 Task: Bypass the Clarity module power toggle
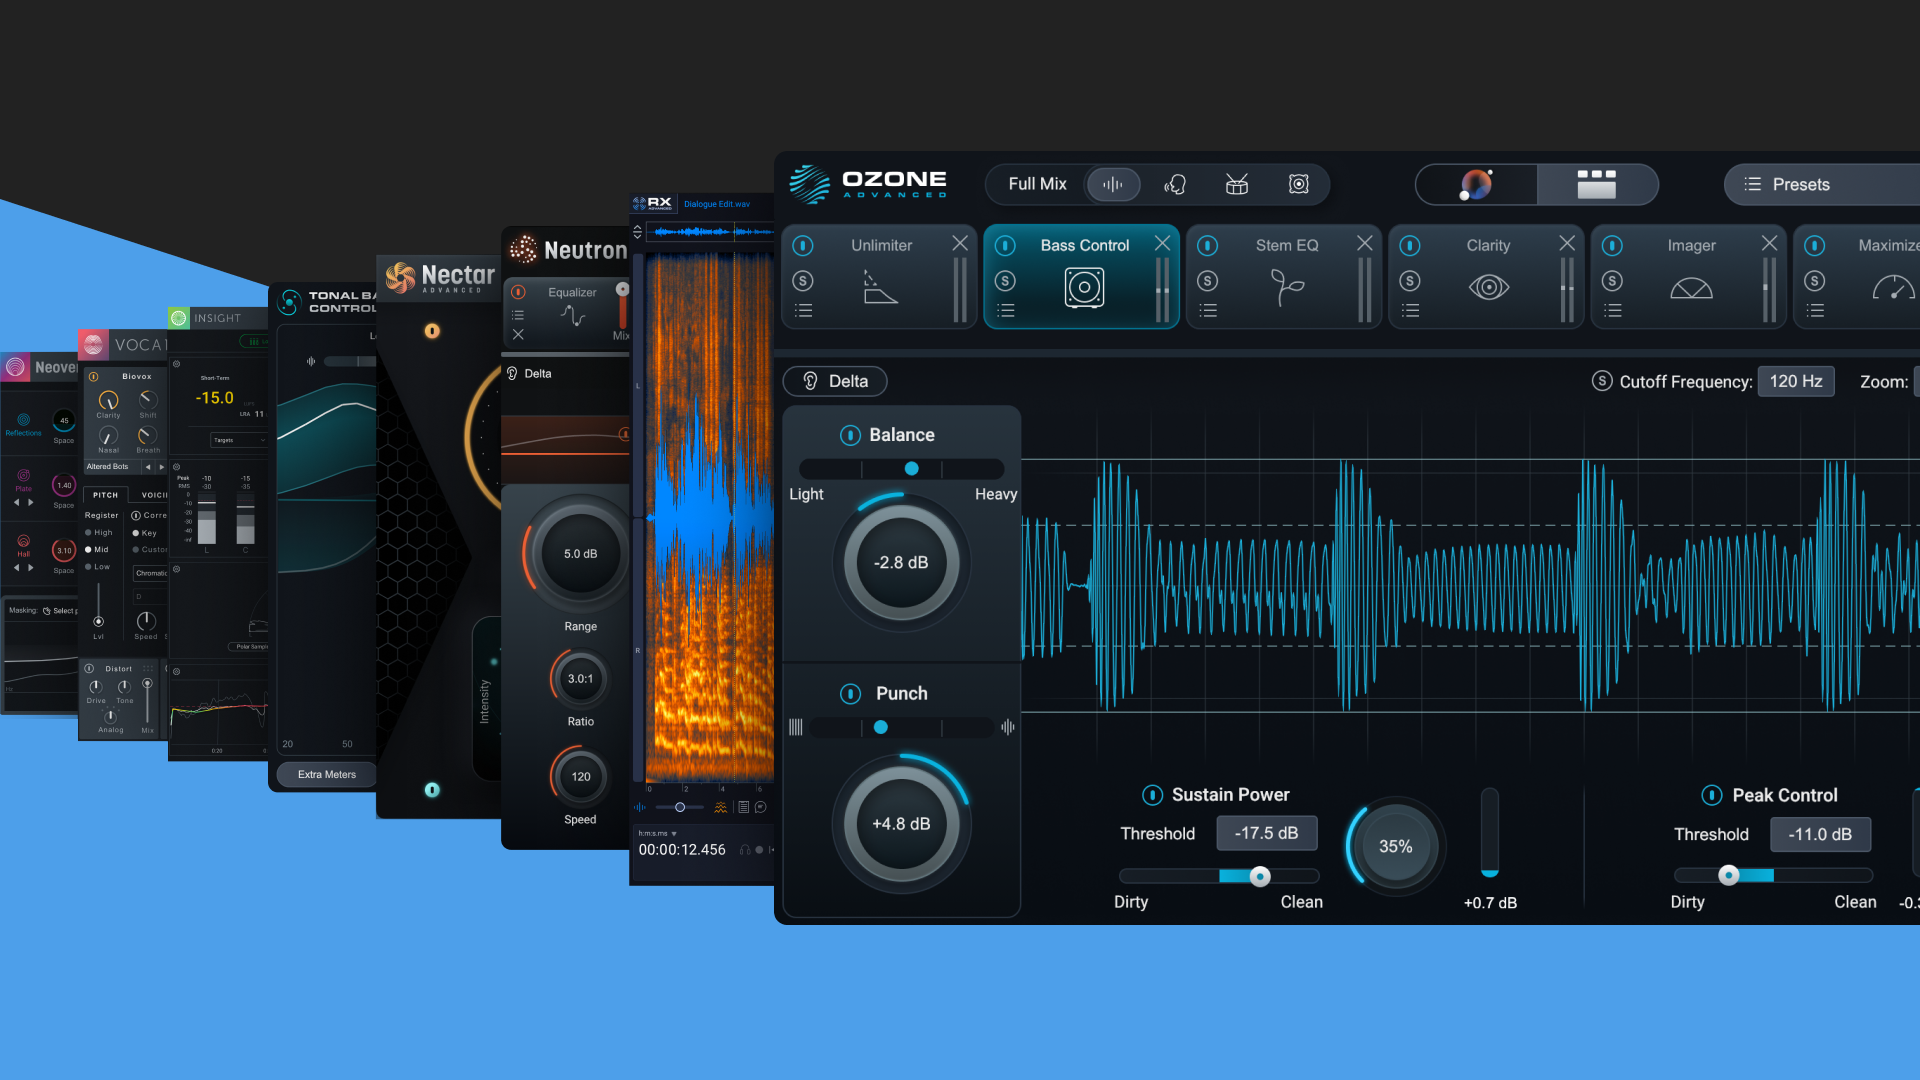tap(1410, 245)
